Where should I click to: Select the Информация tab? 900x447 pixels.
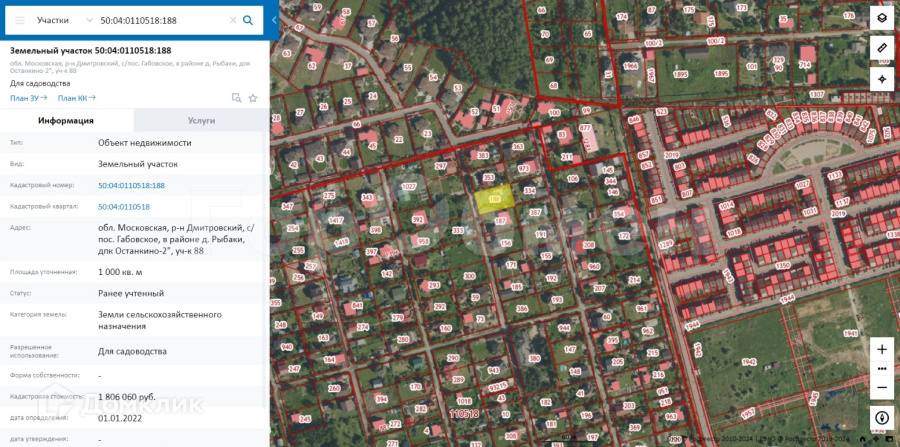pyautogui.click(x=66, y=121)
